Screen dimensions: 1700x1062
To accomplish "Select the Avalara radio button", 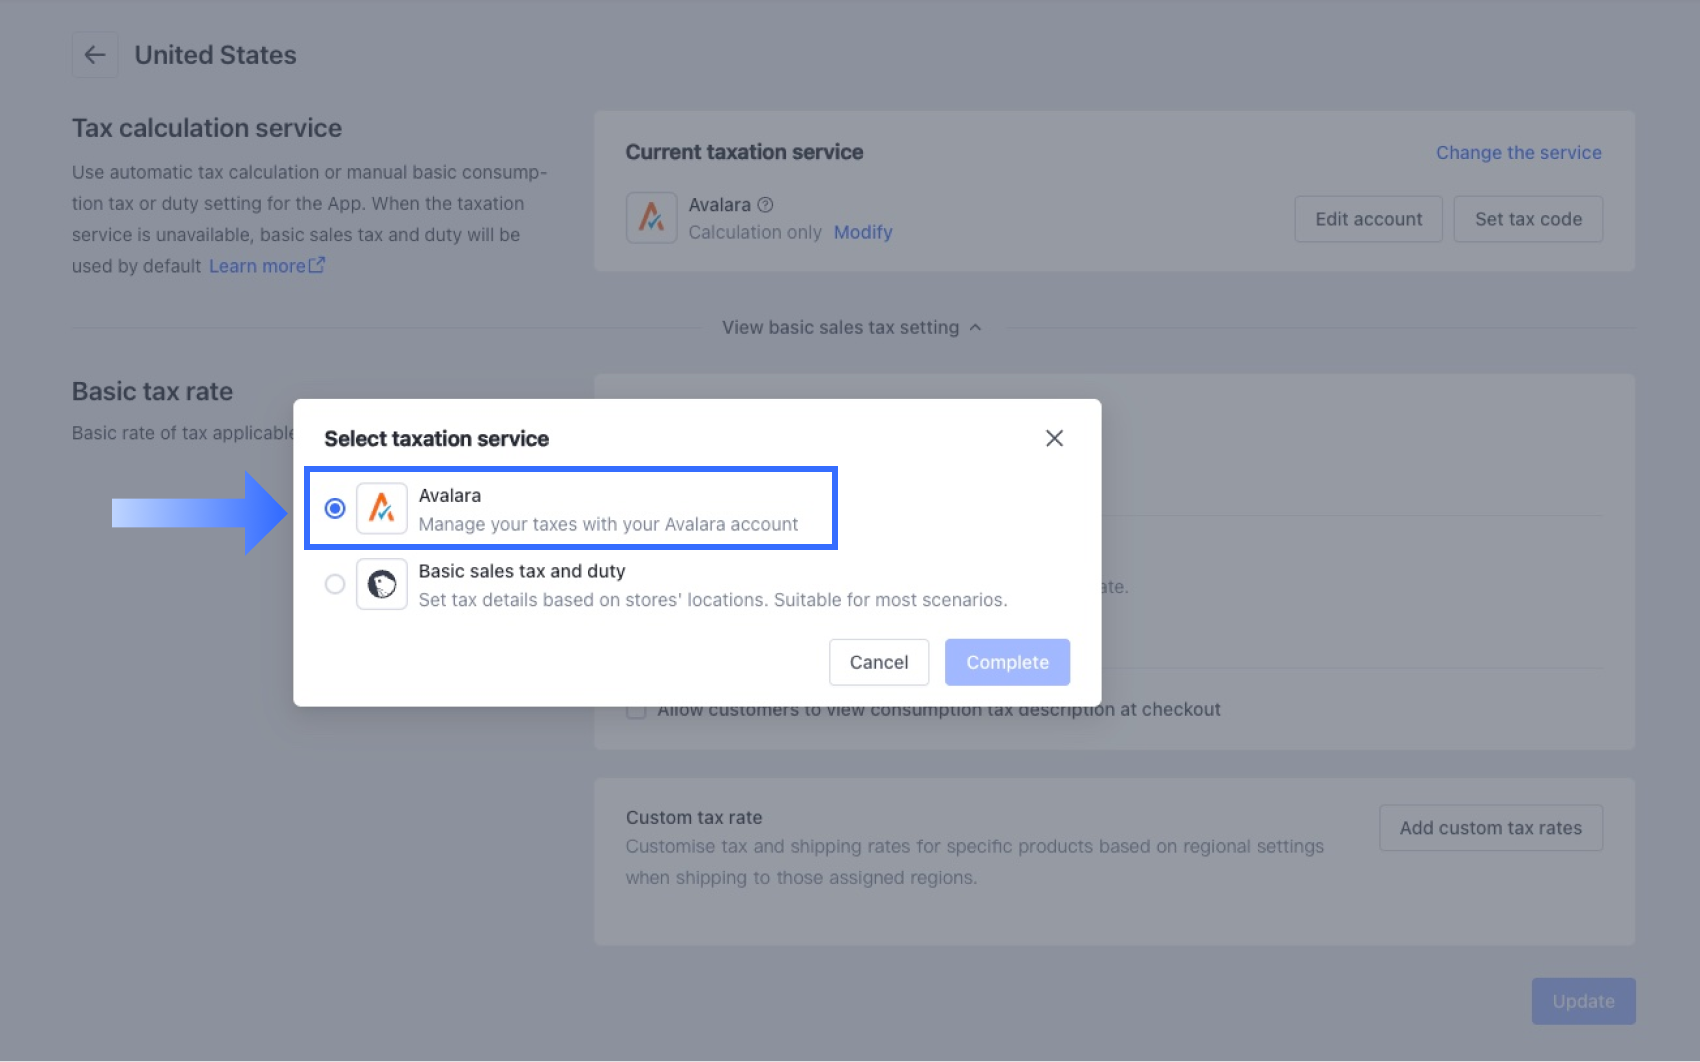I will [335, 509].
